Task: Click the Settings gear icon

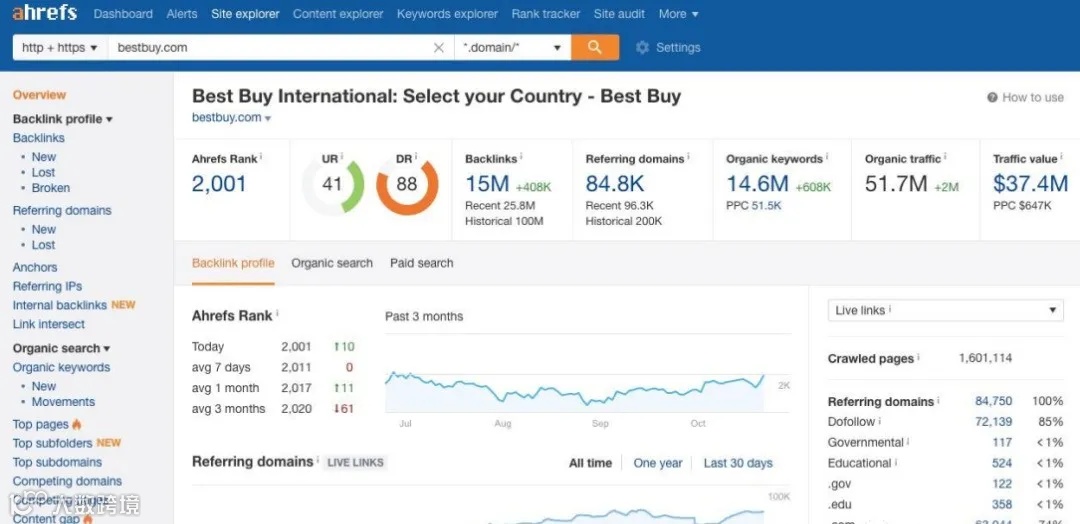Action: [x=642, y=48]
